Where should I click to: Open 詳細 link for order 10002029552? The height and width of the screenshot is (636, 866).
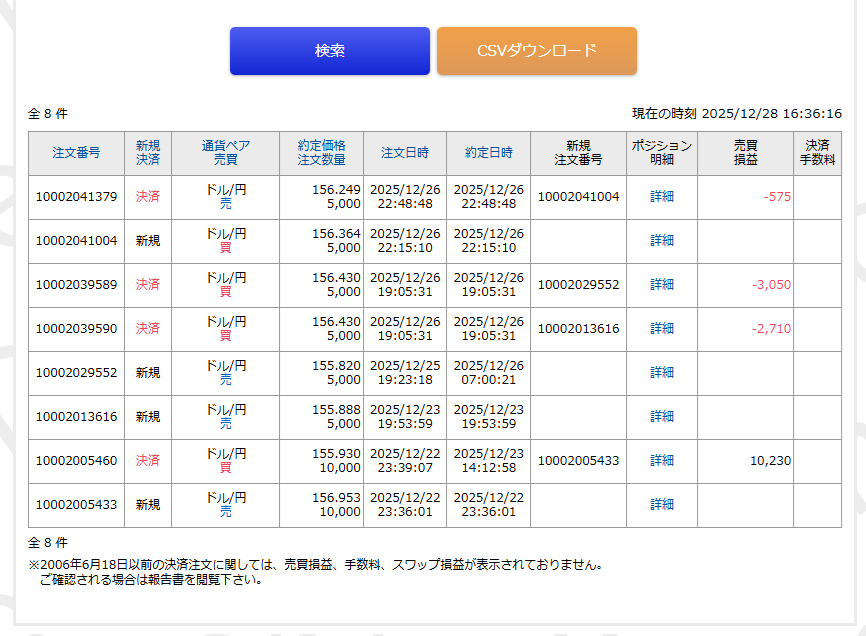[x=662, y=373]
